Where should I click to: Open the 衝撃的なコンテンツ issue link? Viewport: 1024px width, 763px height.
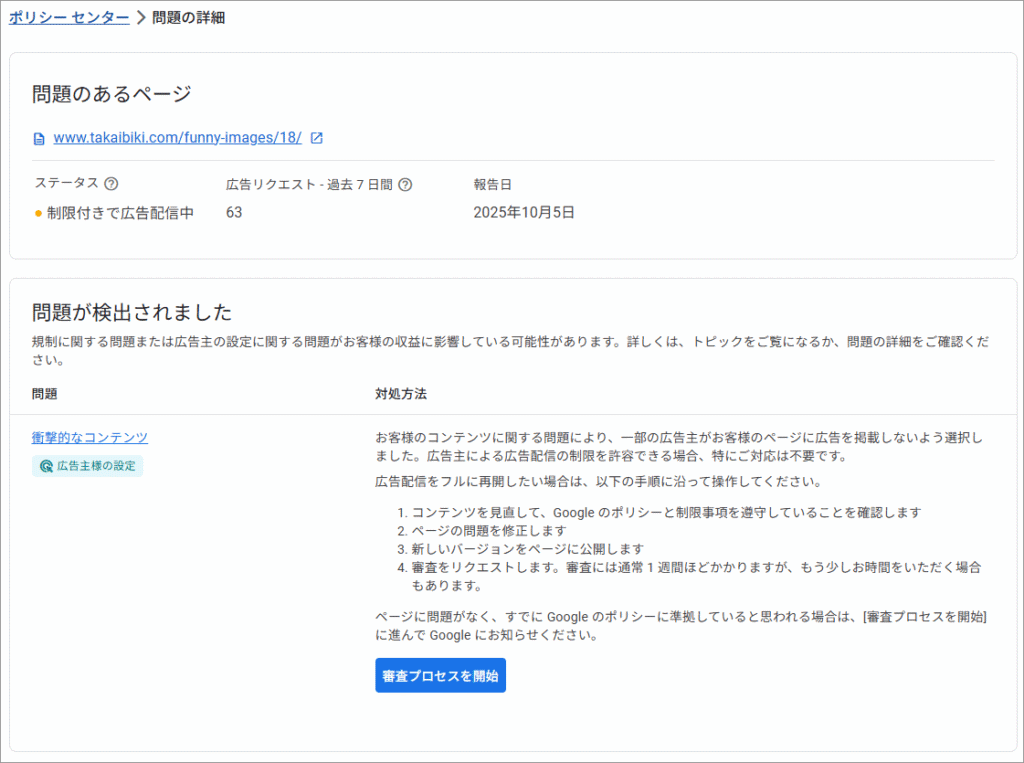tap(90, 438)
